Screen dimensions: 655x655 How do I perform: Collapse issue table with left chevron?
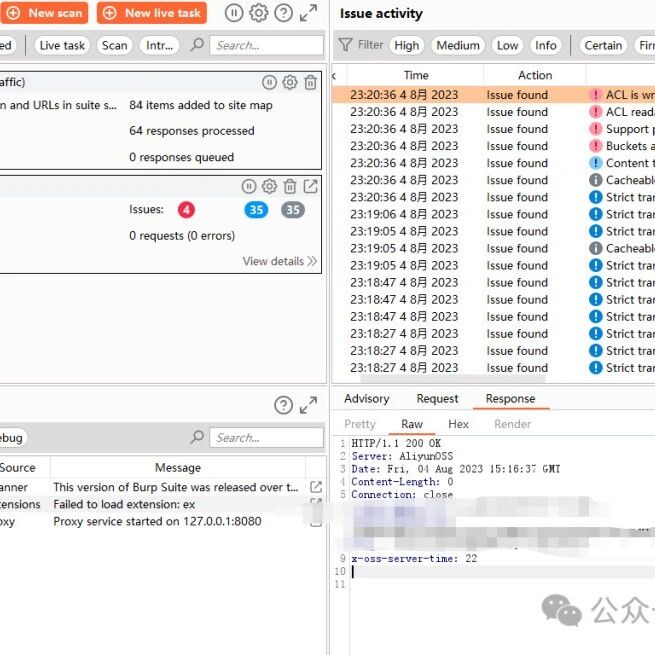point(334,76)
